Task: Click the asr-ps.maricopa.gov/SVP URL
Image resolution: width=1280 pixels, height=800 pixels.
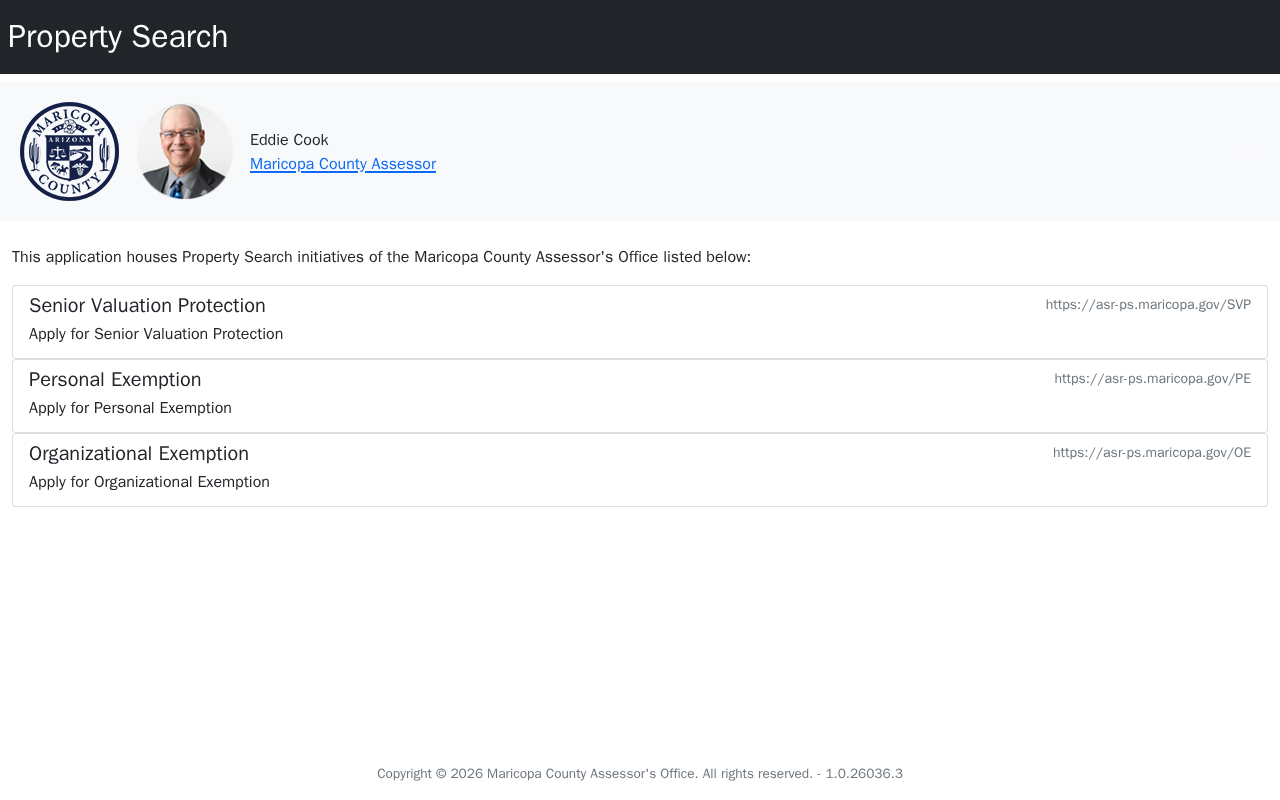Action: click(x=1148, y=305)
